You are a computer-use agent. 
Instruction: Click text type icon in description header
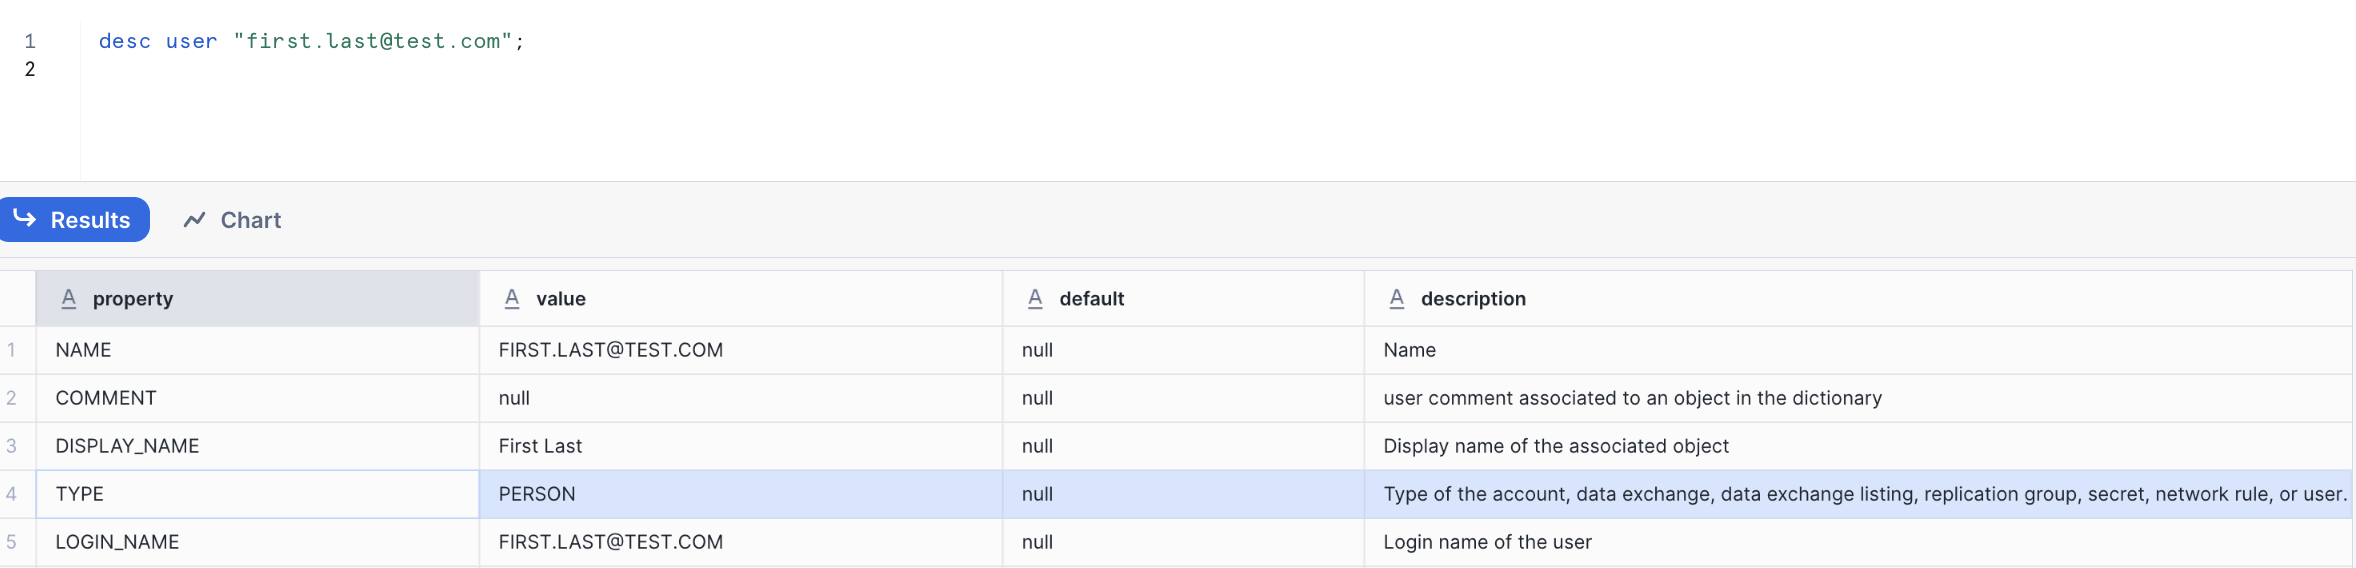pos(1397,298)
